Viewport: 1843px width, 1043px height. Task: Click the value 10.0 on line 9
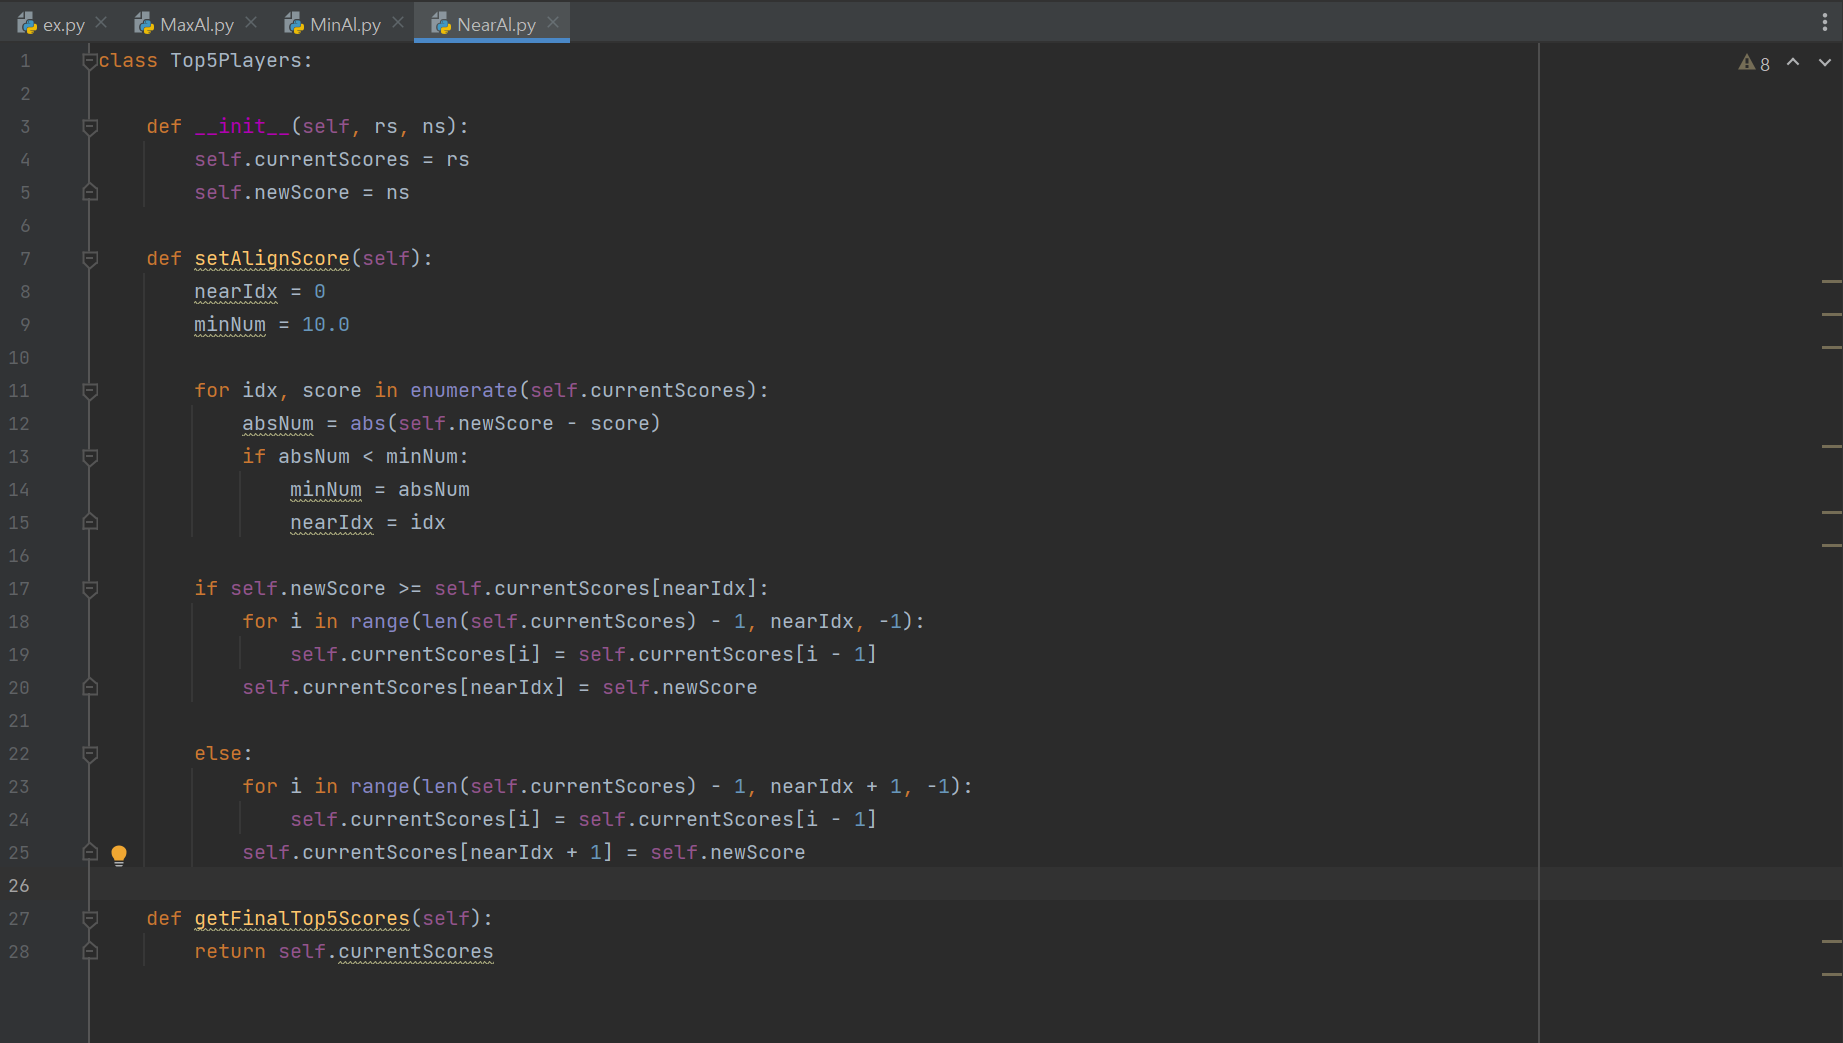pyautogui.click(x=326, y=324)
